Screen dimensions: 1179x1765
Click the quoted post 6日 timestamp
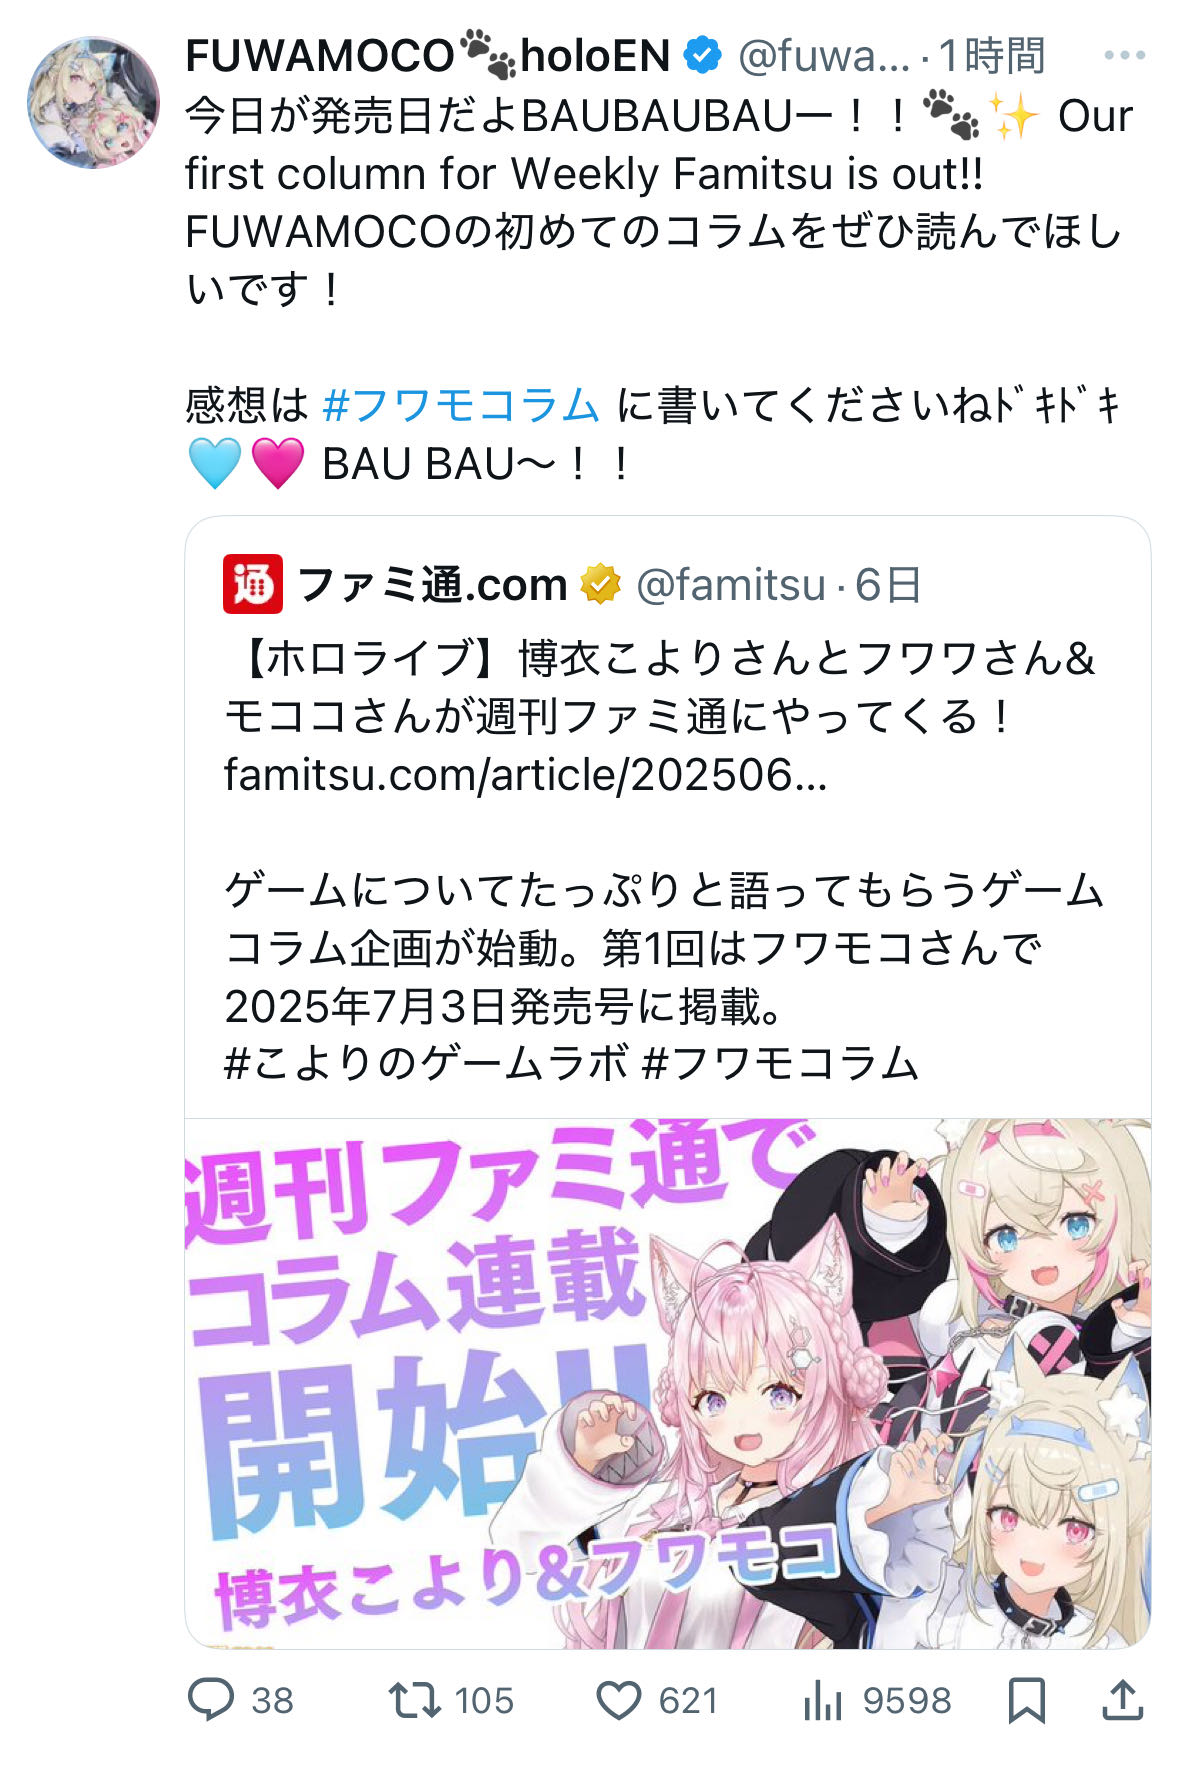(888, 585)
